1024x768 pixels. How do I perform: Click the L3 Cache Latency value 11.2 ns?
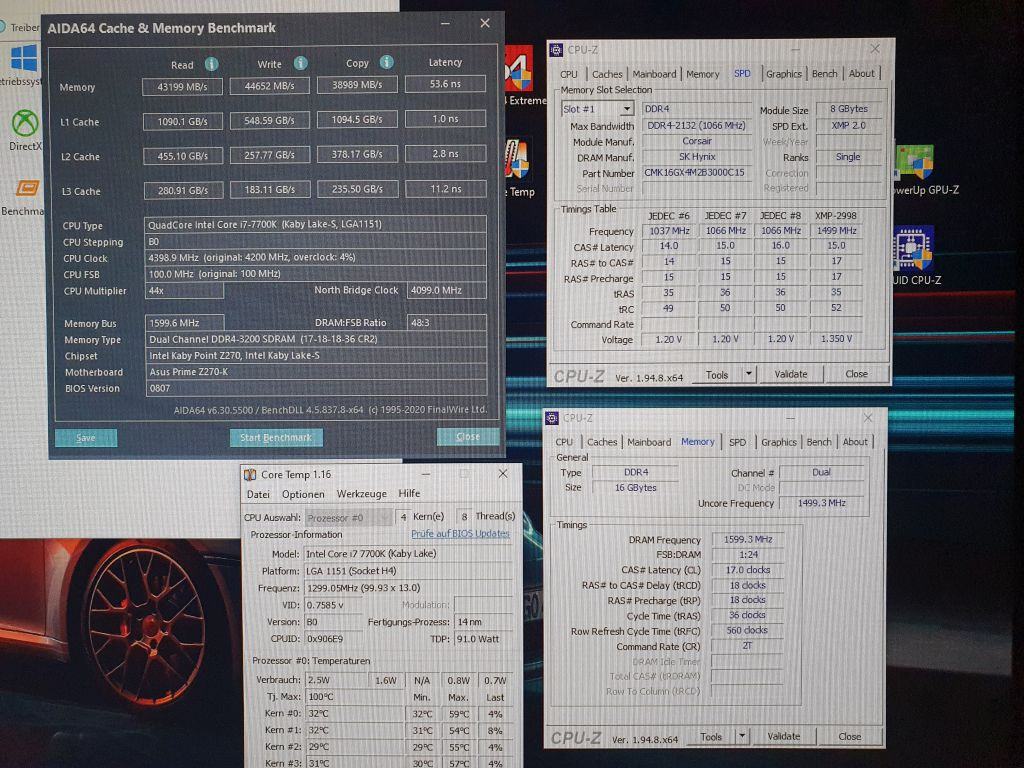coord(446,189)
